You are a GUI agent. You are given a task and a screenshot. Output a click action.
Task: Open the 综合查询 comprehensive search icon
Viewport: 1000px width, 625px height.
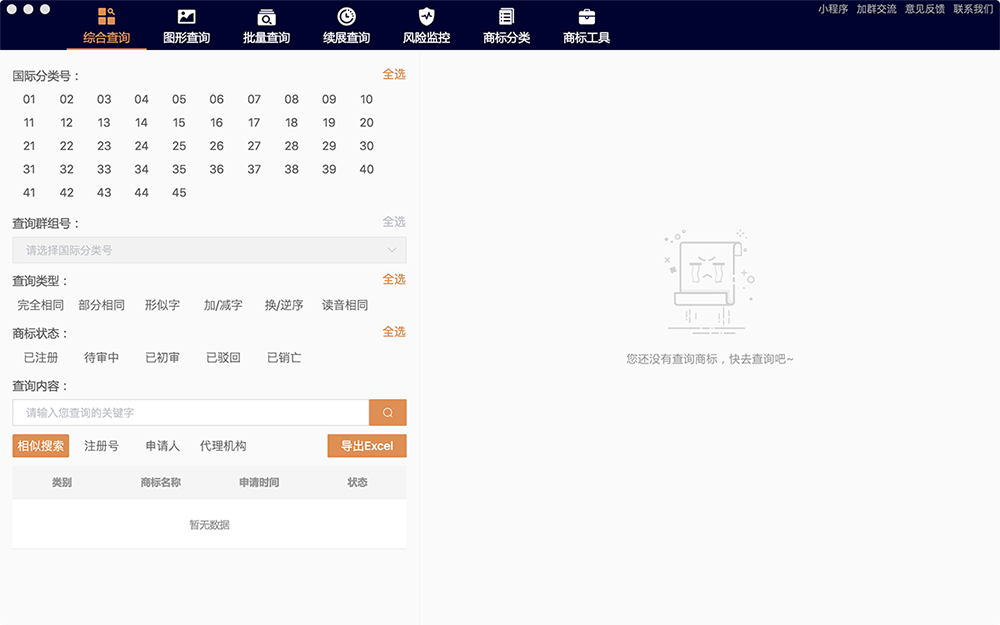click(x=106, y=17)
